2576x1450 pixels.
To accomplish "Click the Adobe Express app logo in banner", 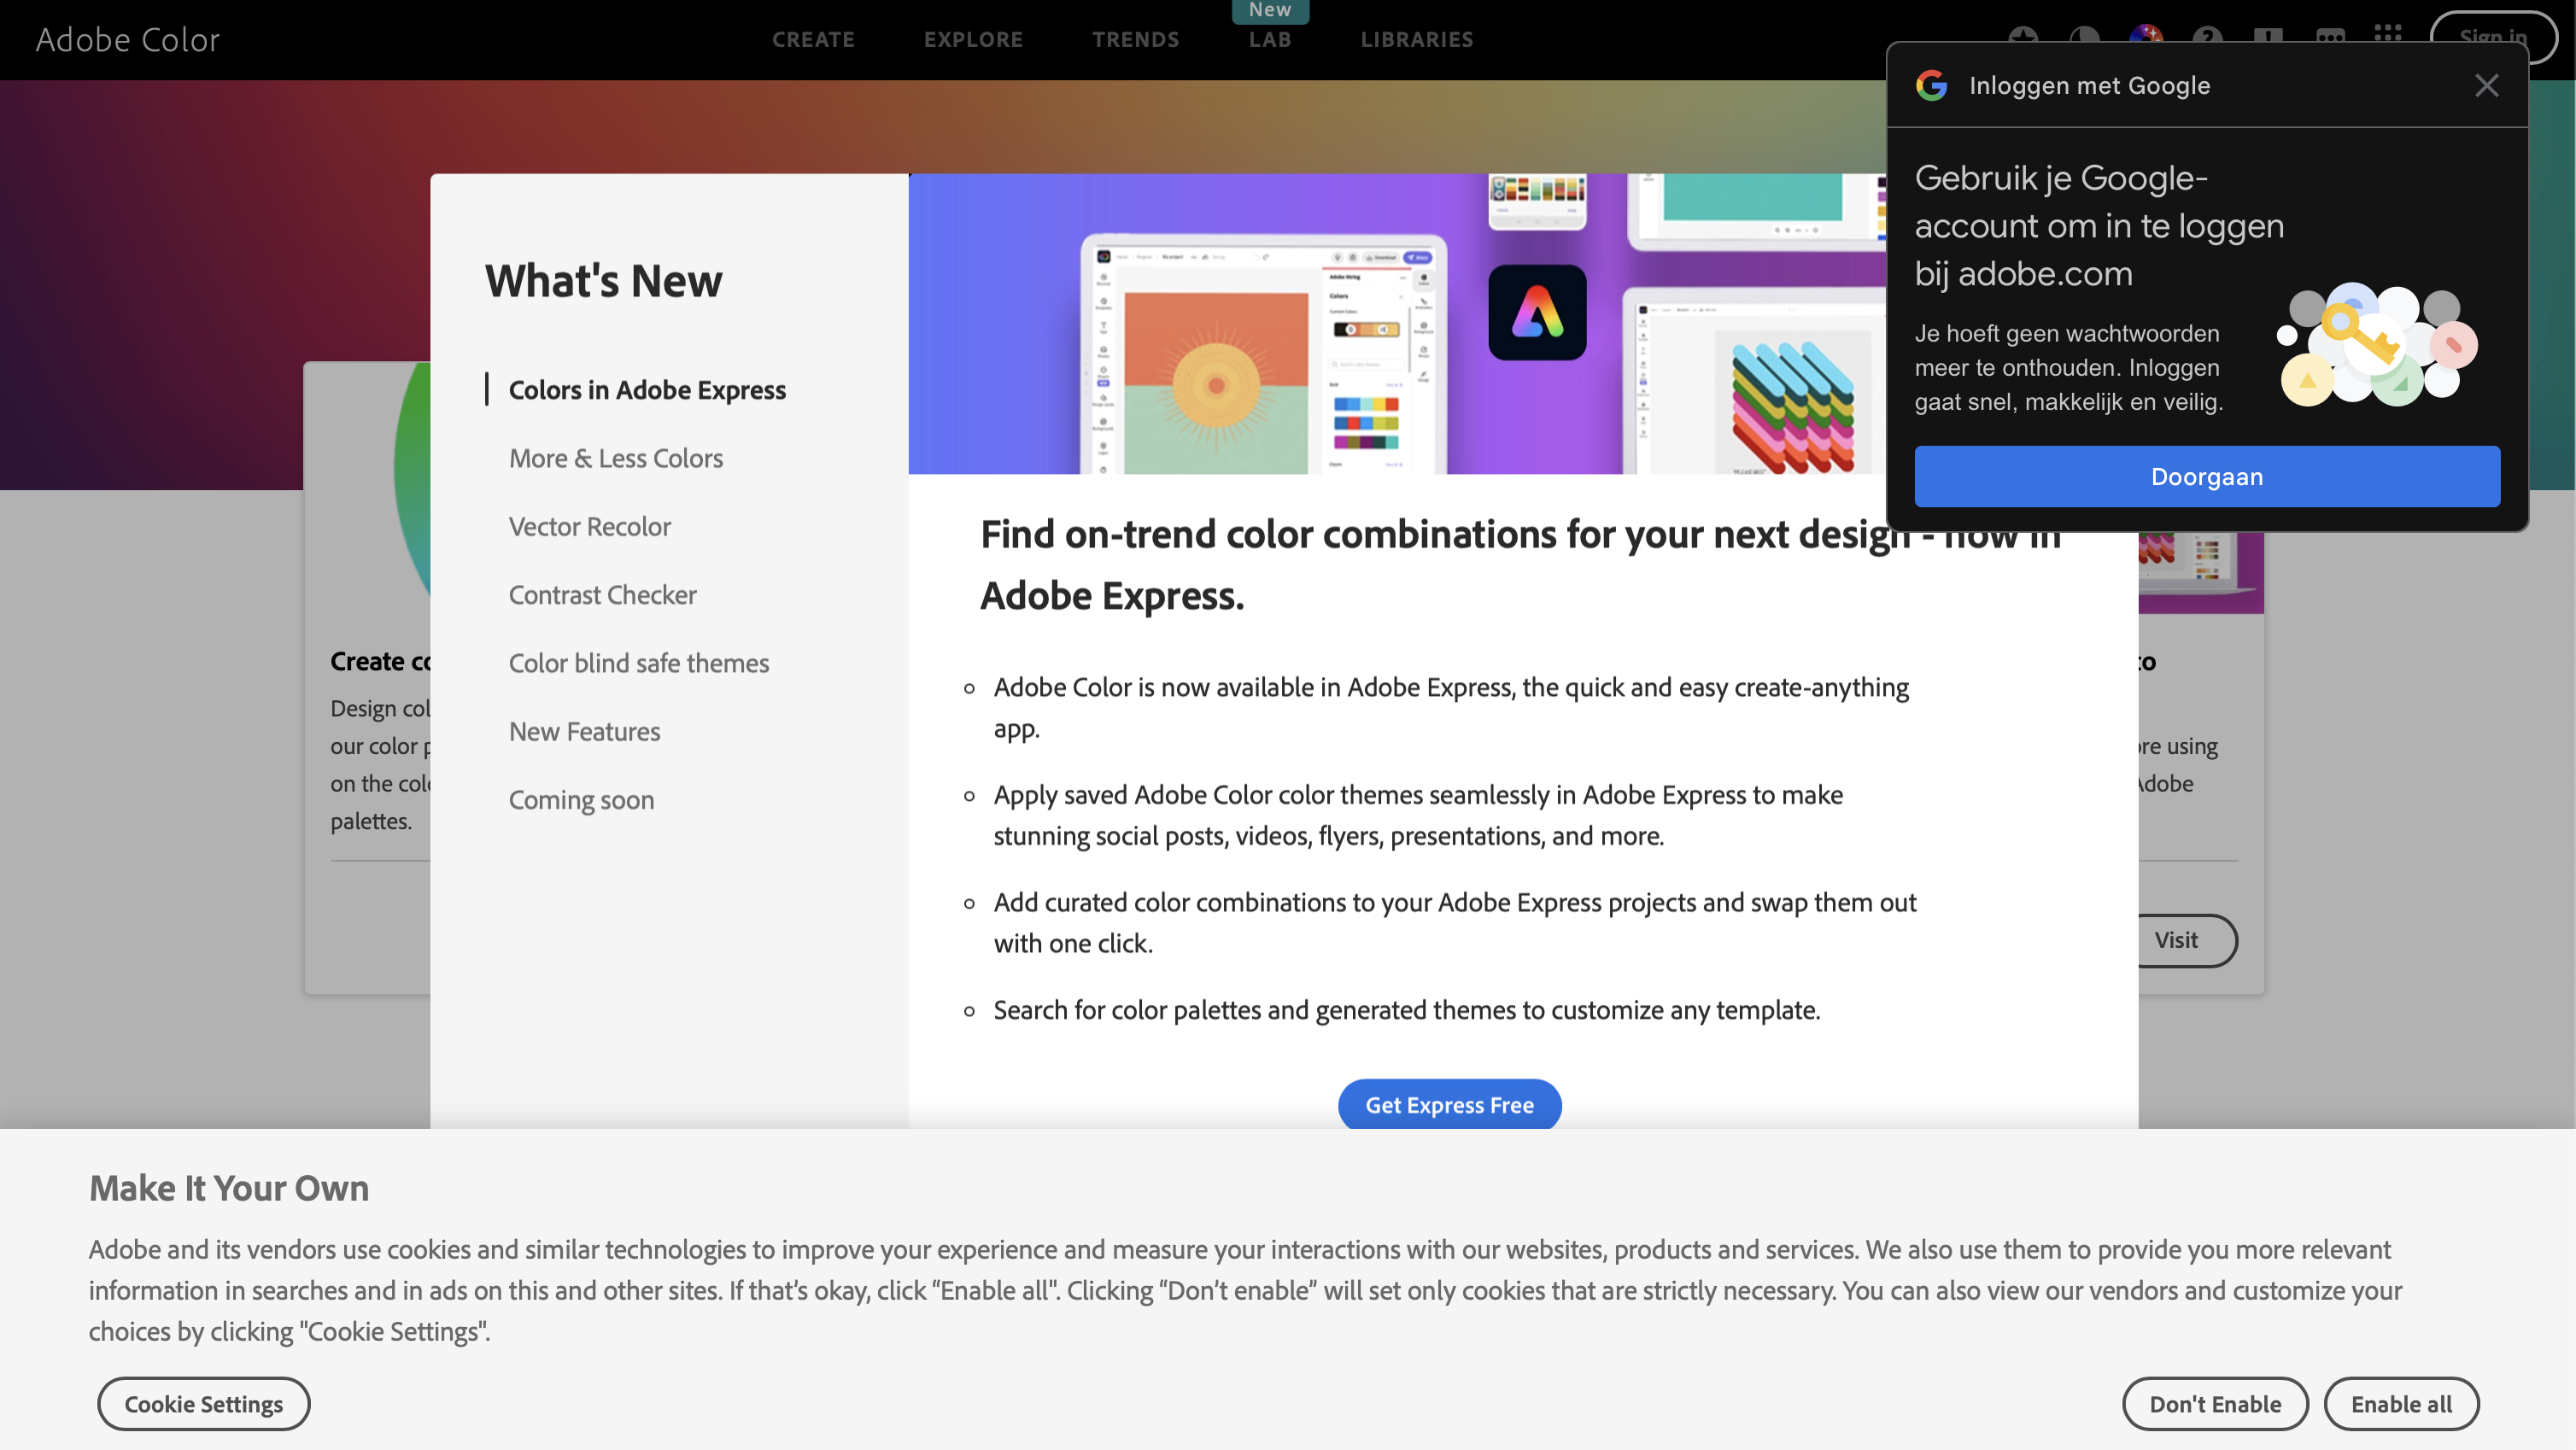I will point(1537,312).
